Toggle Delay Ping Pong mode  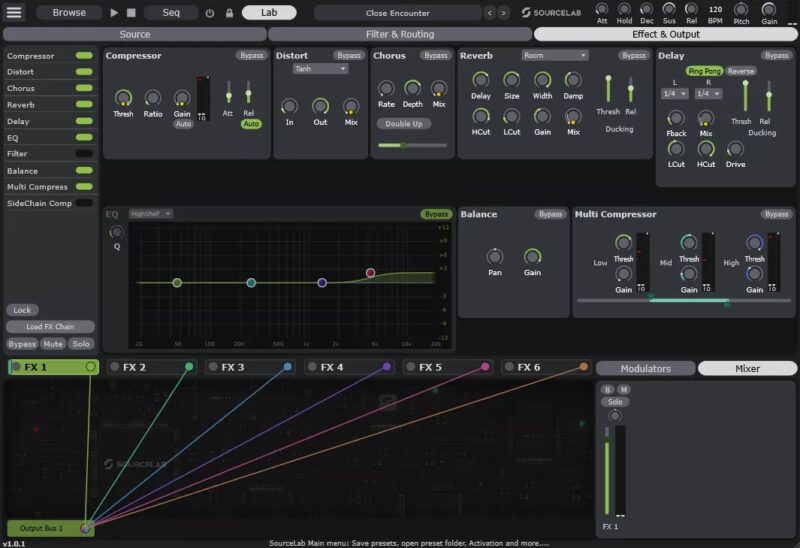click(x=704, y=71)
